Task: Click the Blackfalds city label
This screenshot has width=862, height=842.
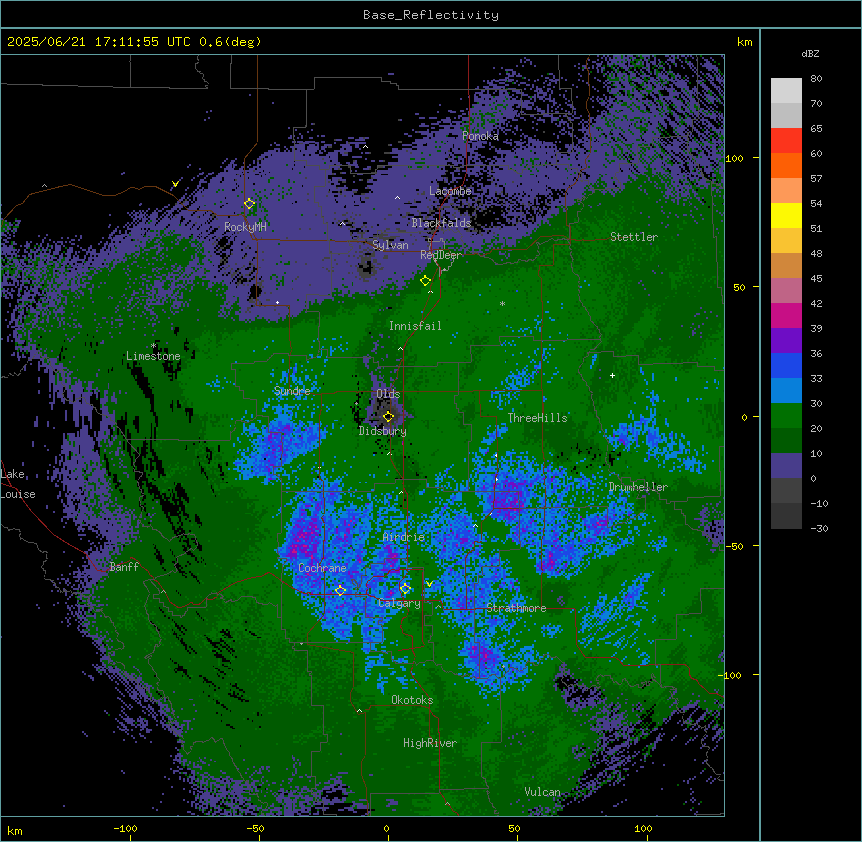Action: [441, 223]
